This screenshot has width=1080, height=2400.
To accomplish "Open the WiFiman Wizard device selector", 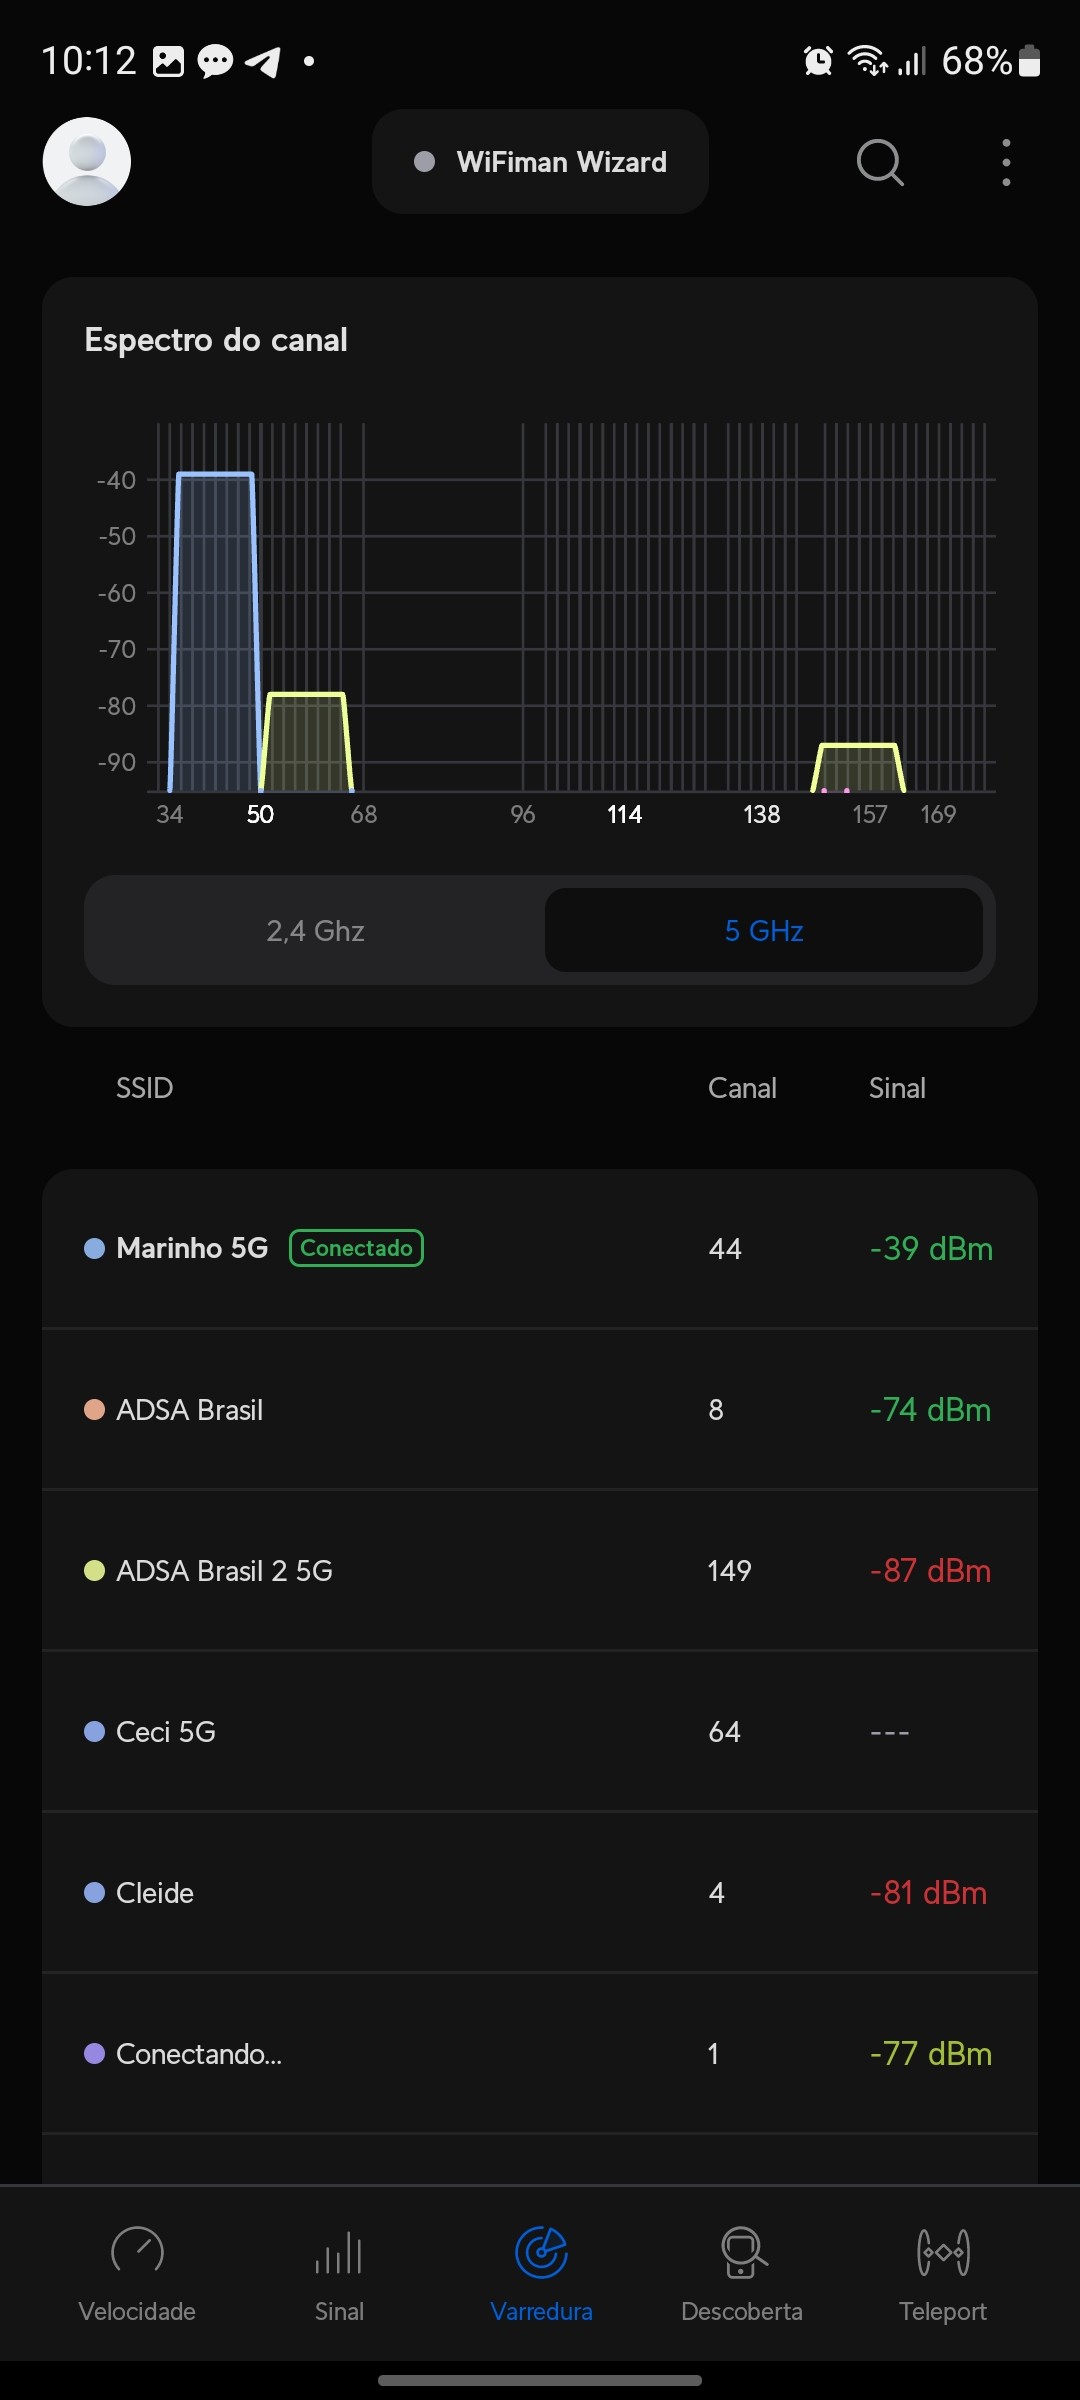I will [540, 162].
